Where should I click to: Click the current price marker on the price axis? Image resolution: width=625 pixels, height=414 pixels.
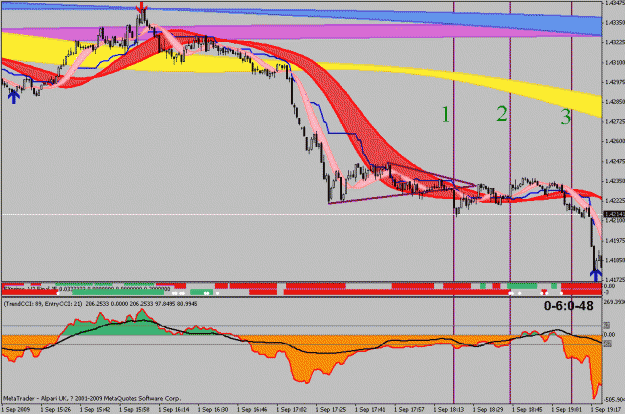[614, 214]
